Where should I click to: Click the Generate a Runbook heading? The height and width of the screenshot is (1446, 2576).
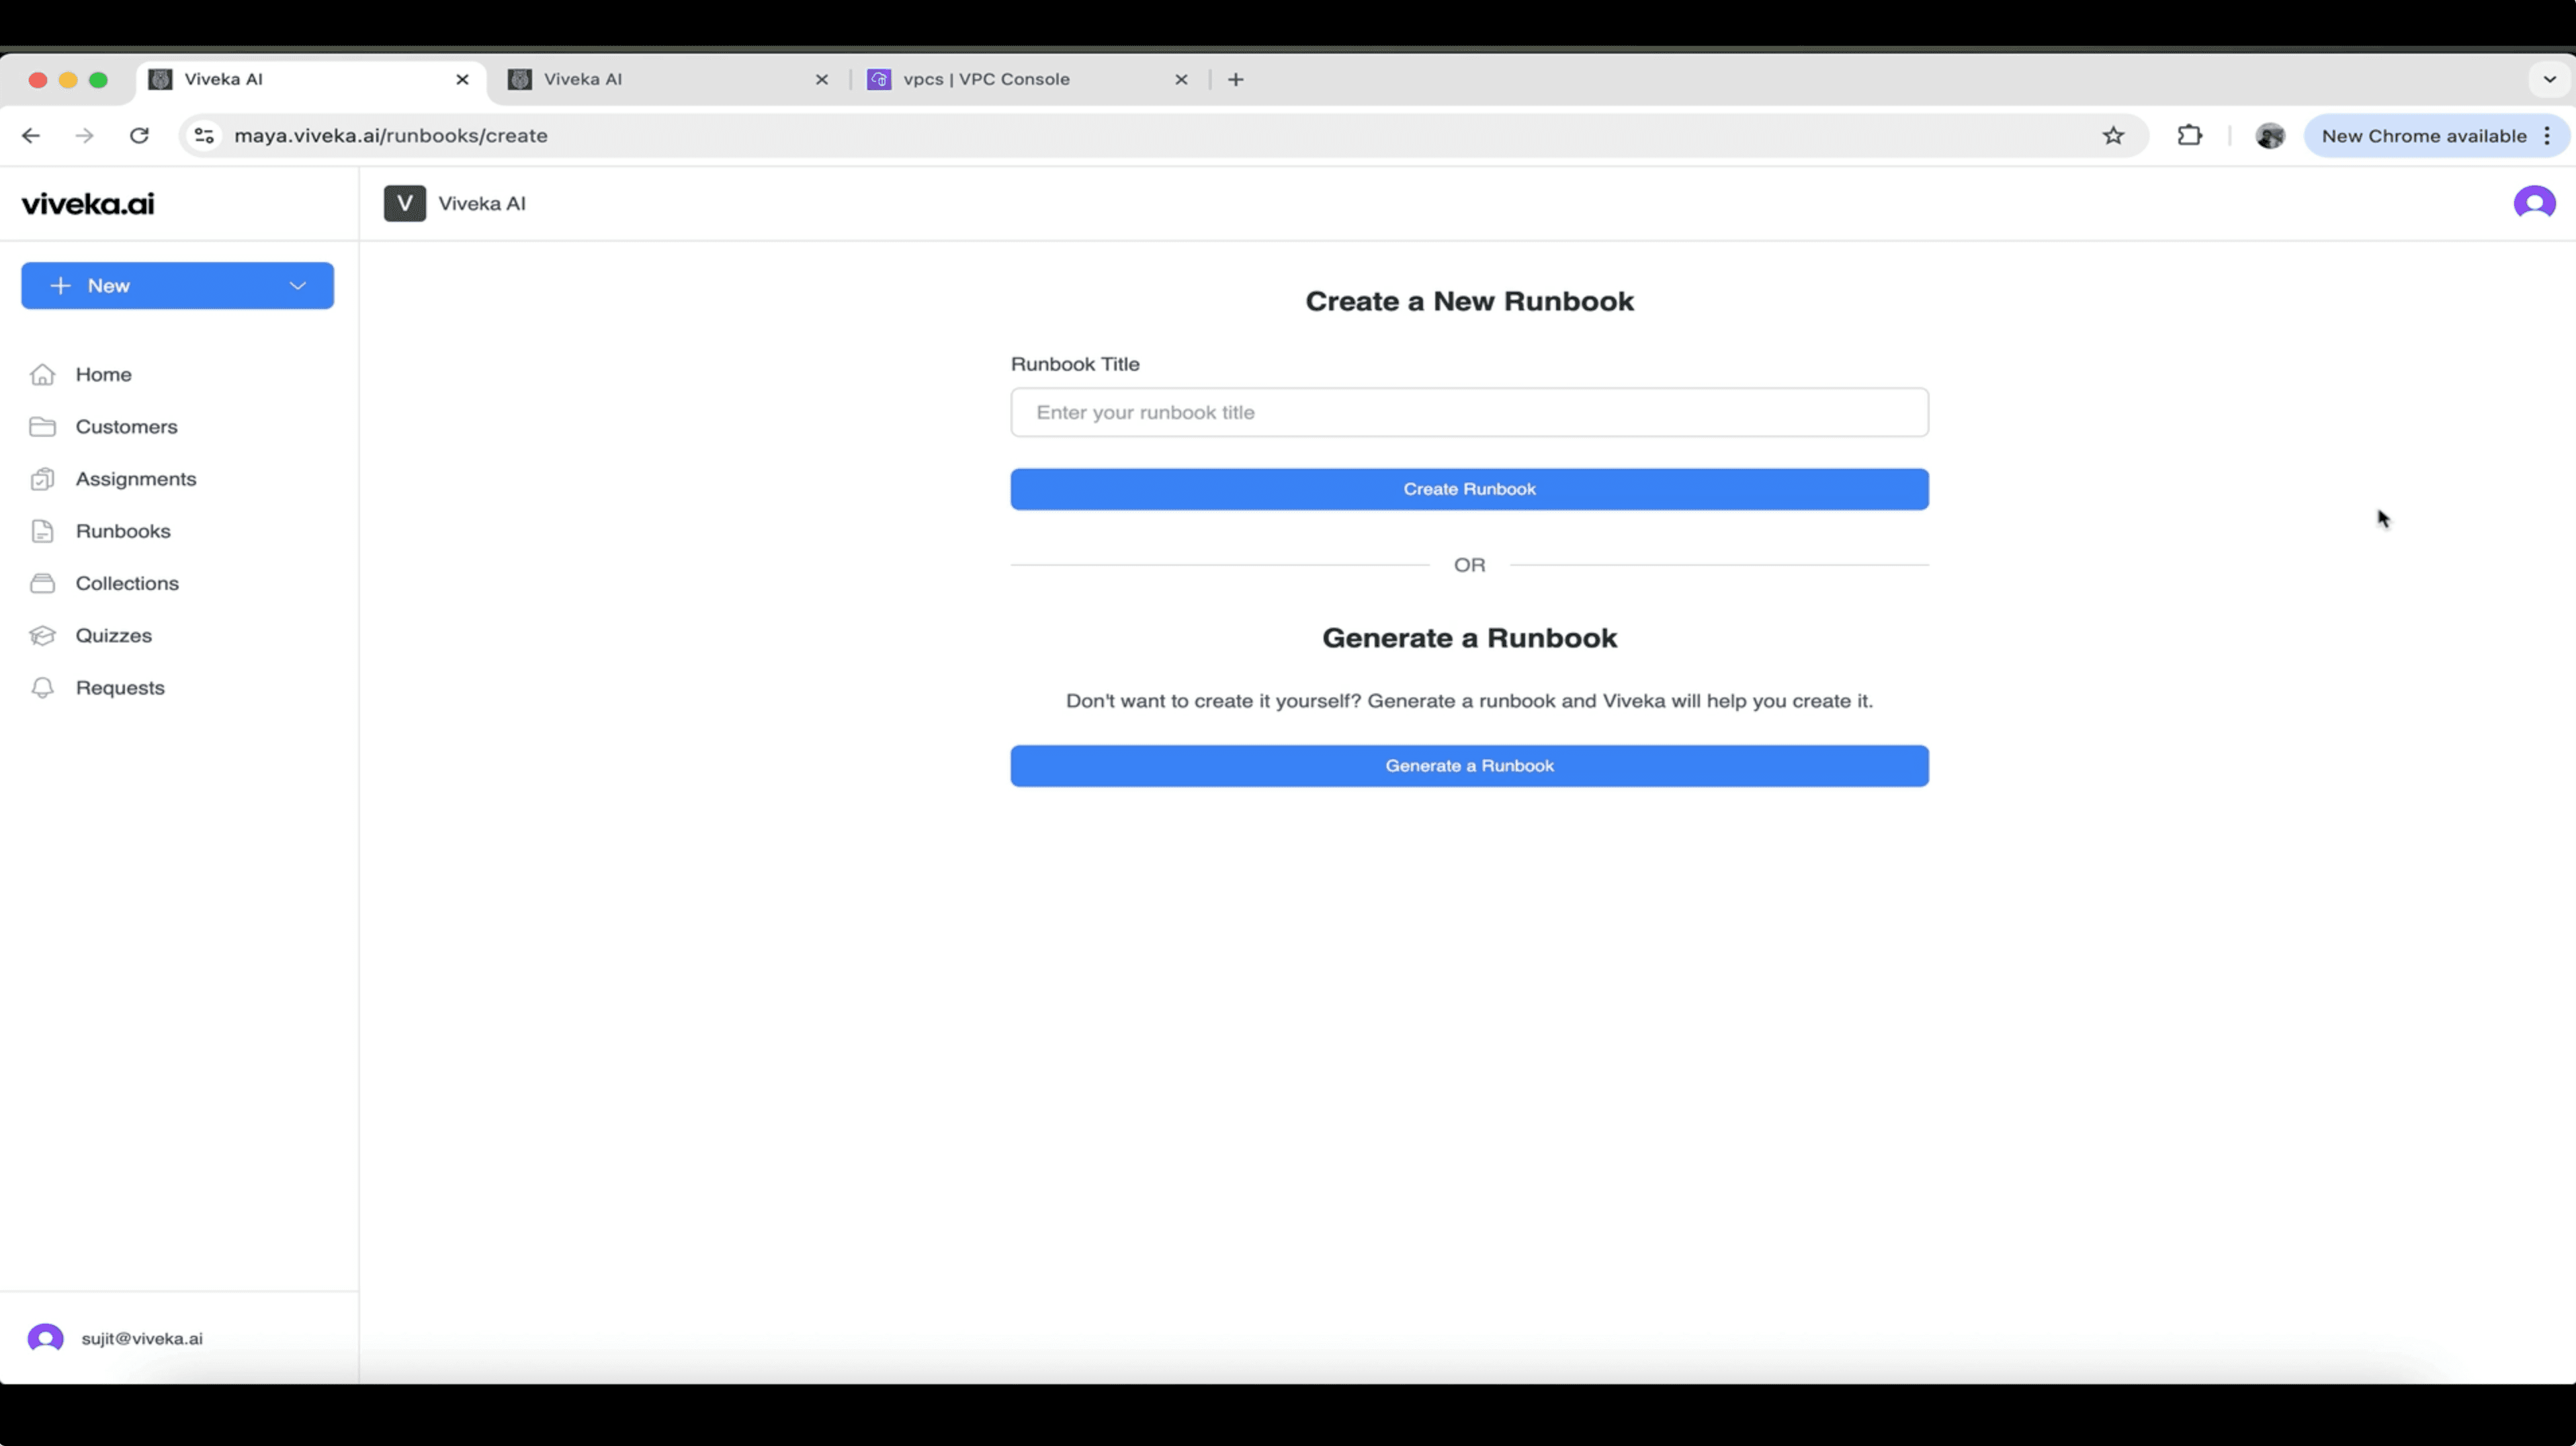coord(1469,638)
